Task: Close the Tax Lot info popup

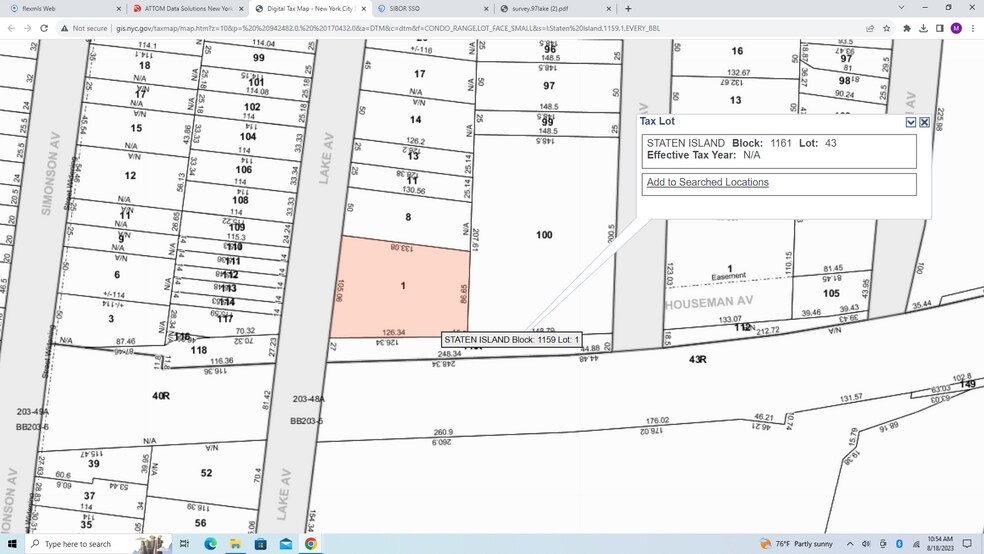Action: coord(924,122)
